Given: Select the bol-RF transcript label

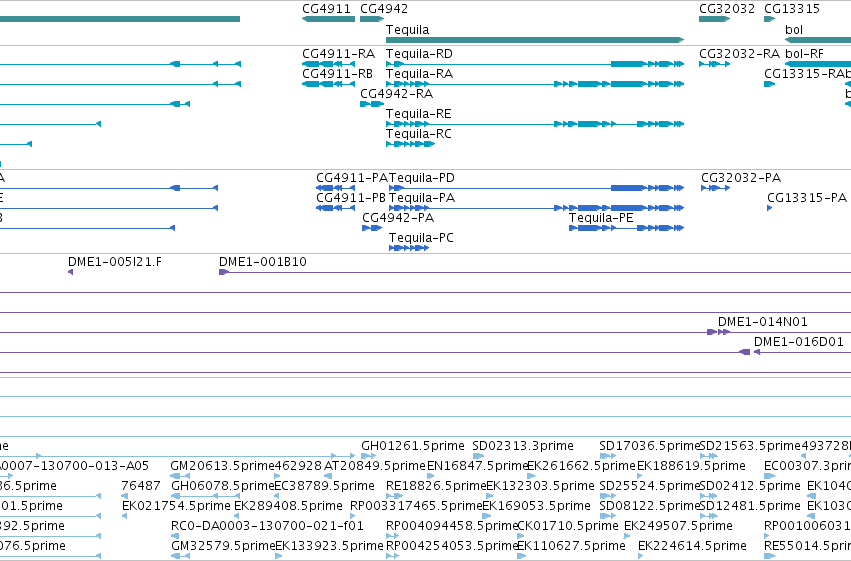Looking at the screenshot, I should [804, 54].
